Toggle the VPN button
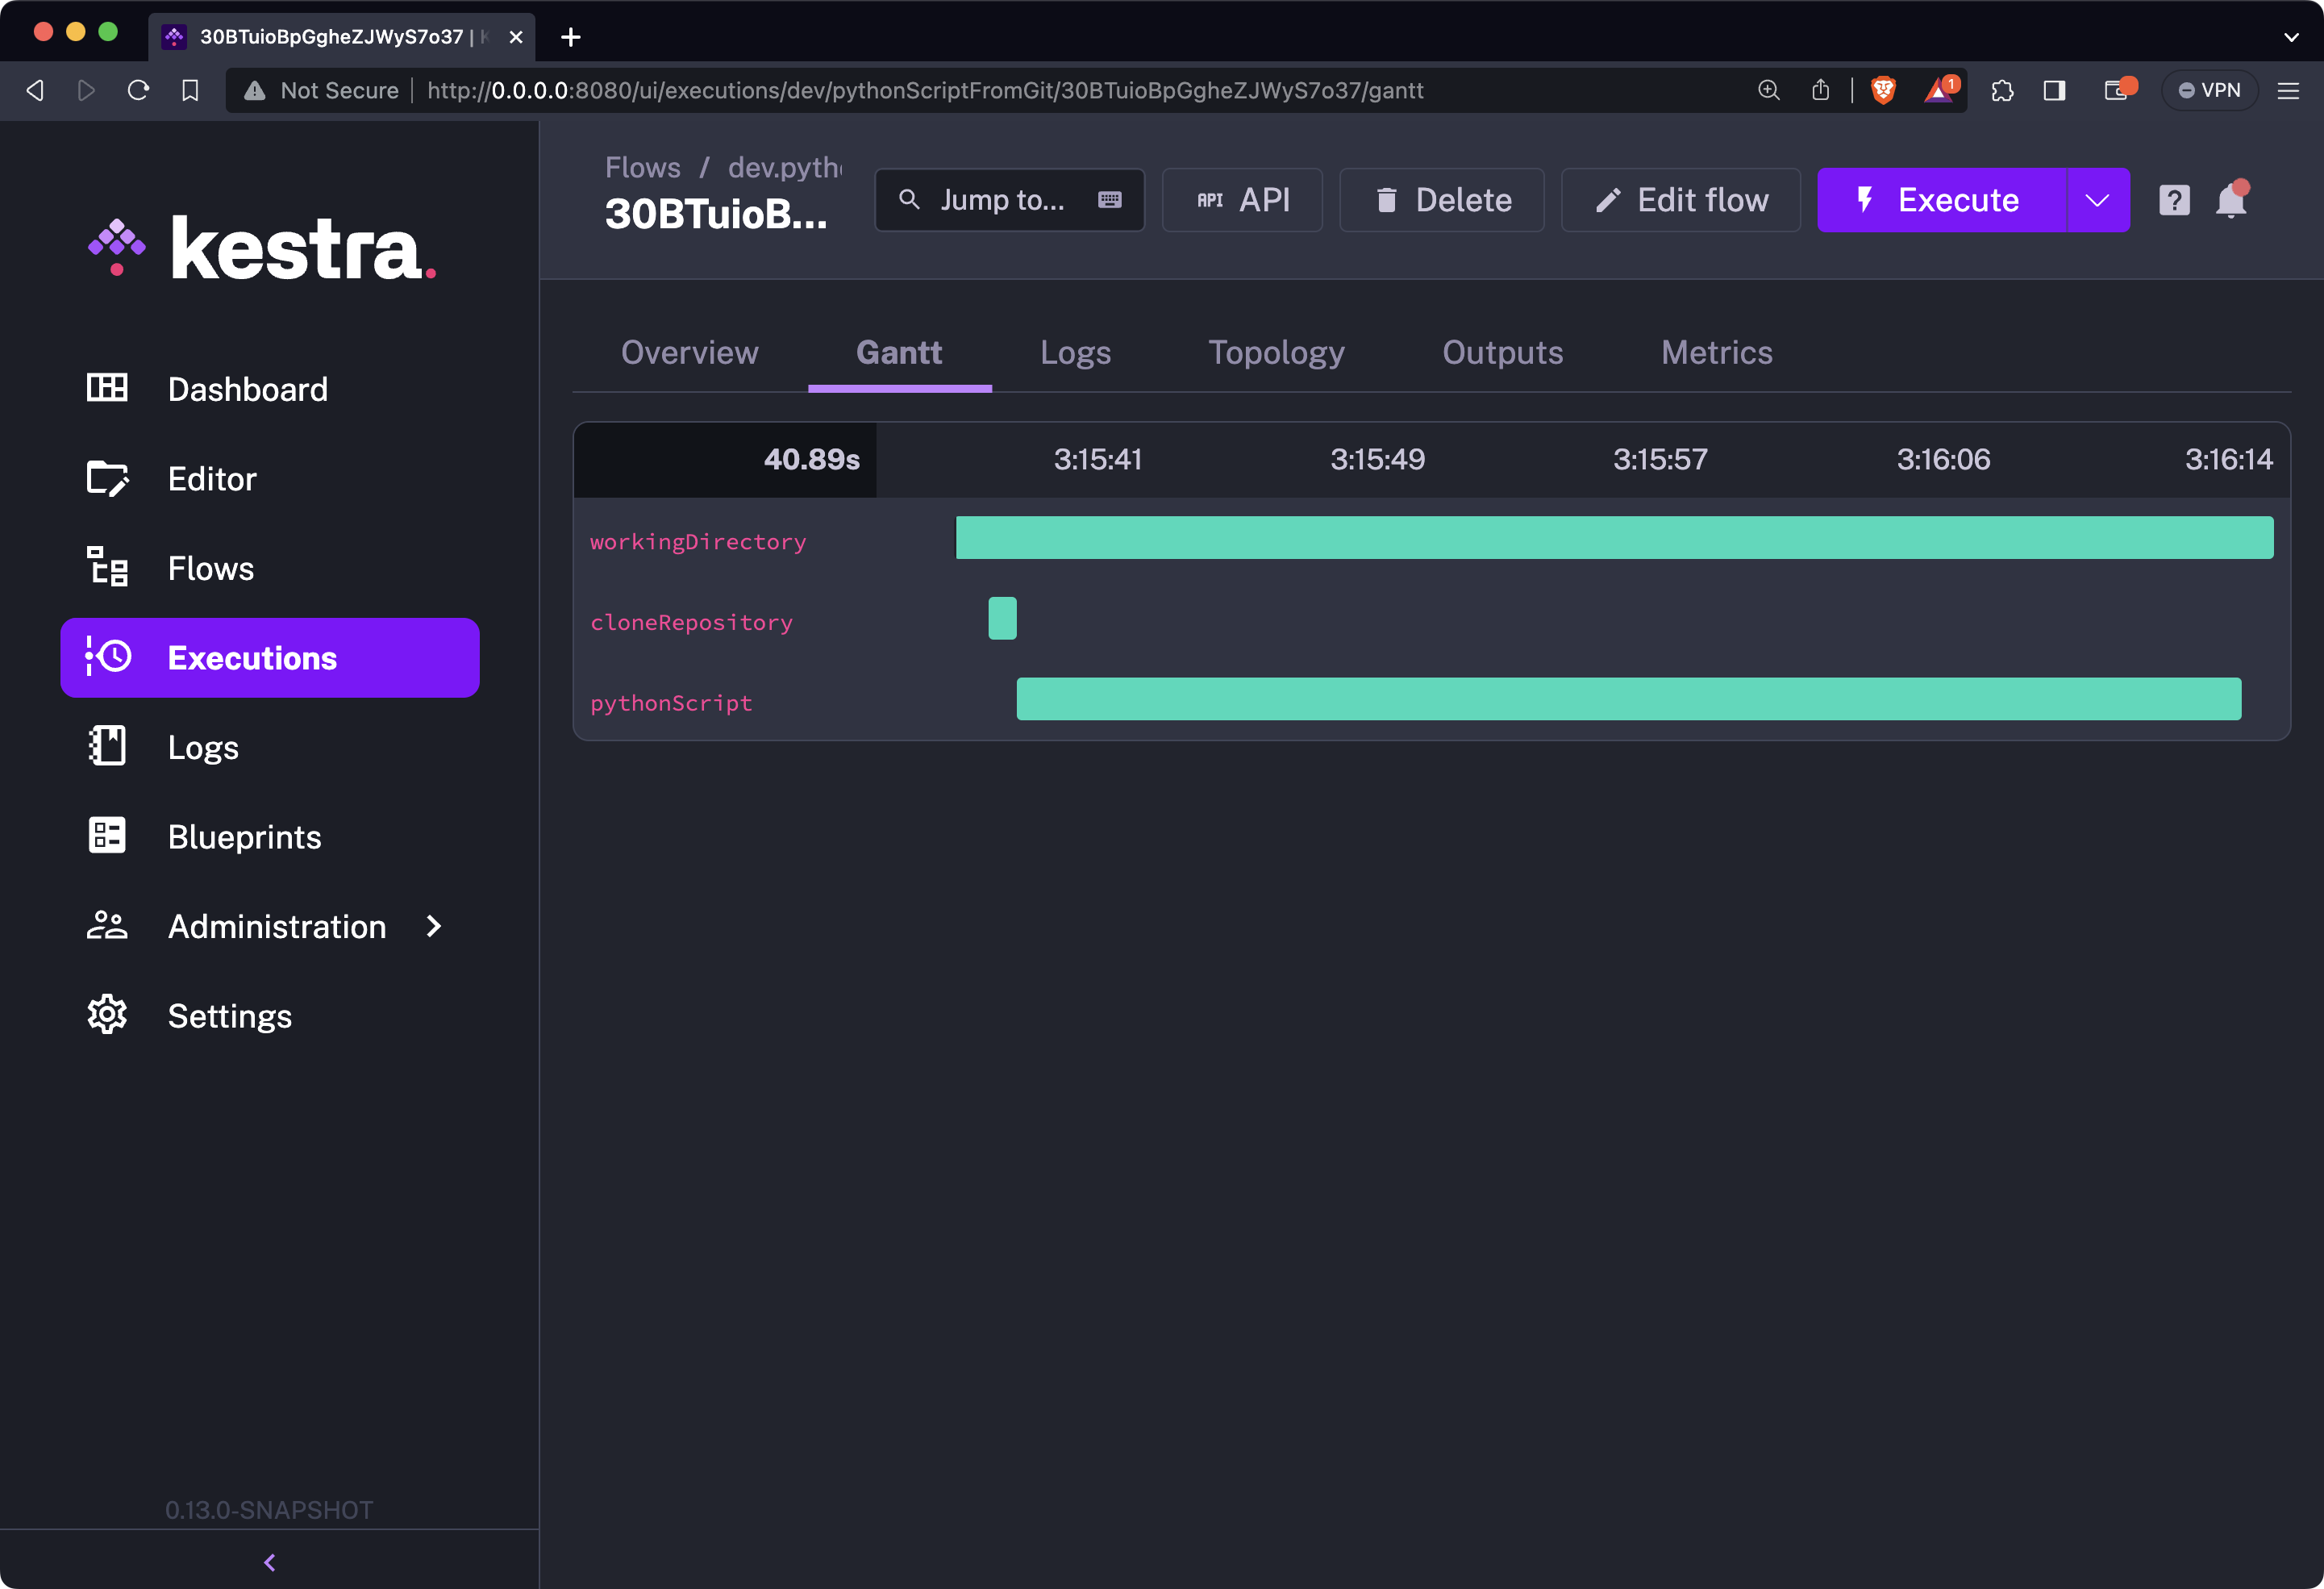The height and width of the screenshot is (1589, 2324). pos(2209,90)
